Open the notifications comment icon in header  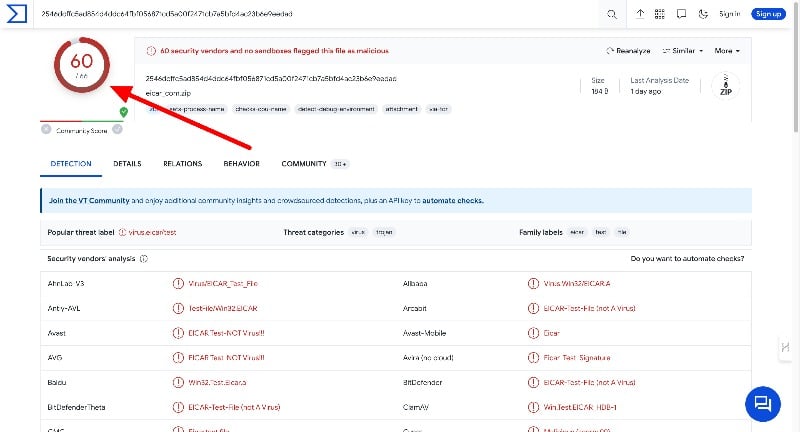point(681,14)
